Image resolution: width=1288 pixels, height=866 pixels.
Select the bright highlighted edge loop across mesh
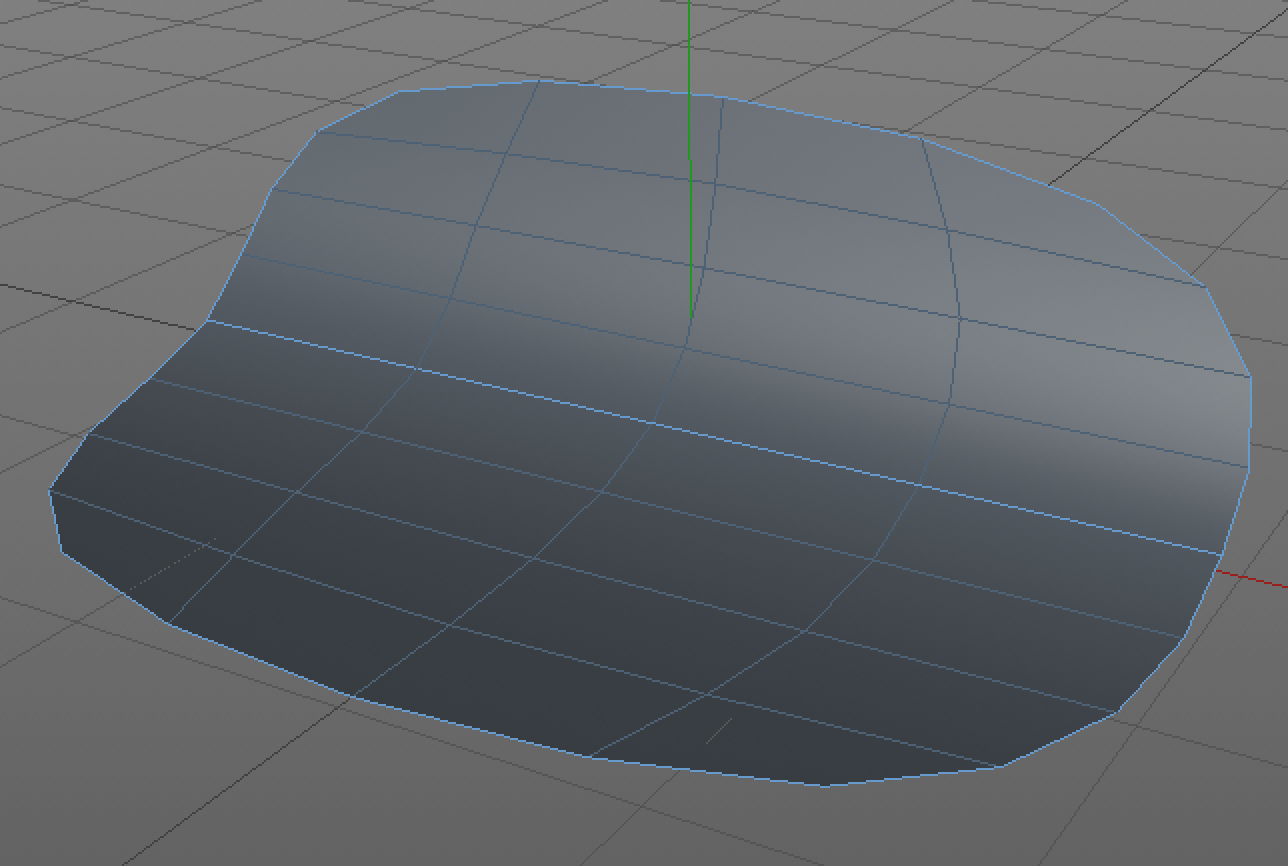714,437
